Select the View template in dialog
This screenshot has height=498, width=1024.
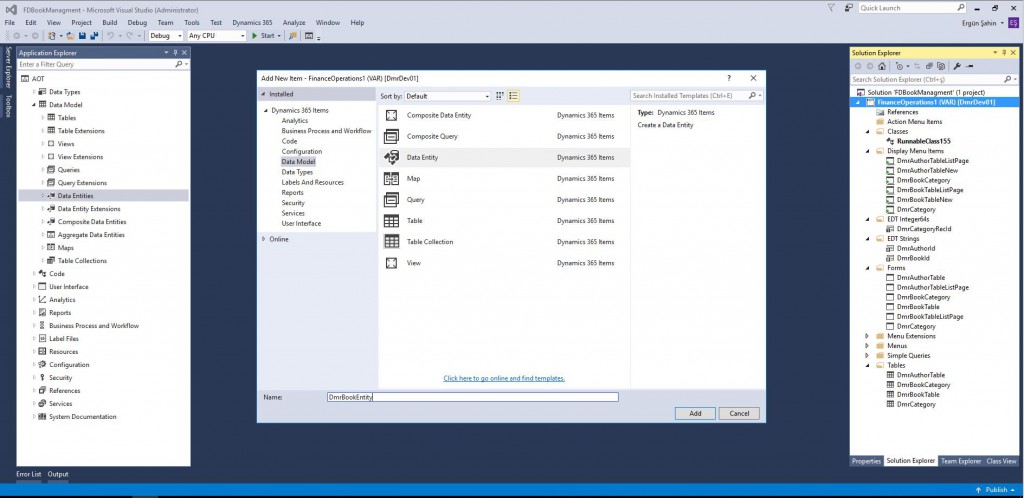pos(504,263)
